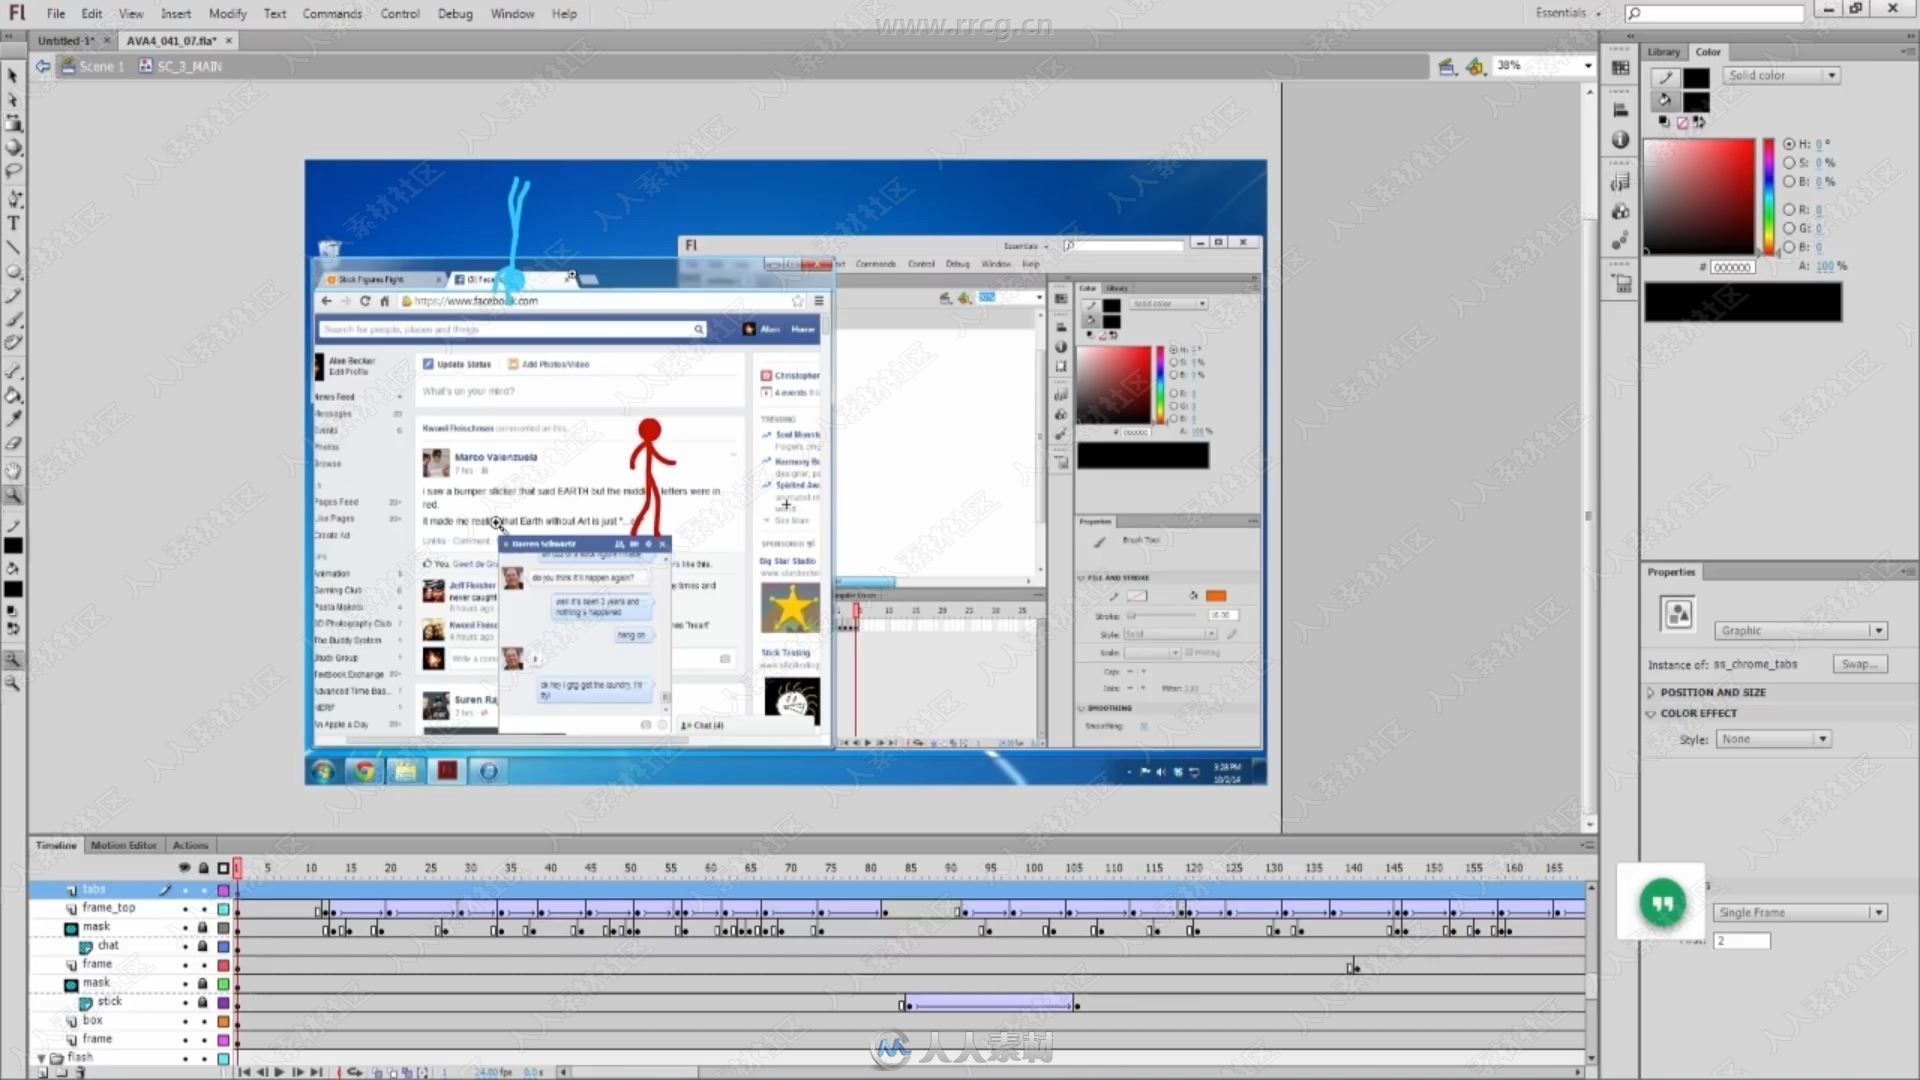Click the Swap button in Properties

pos(1859,665)
